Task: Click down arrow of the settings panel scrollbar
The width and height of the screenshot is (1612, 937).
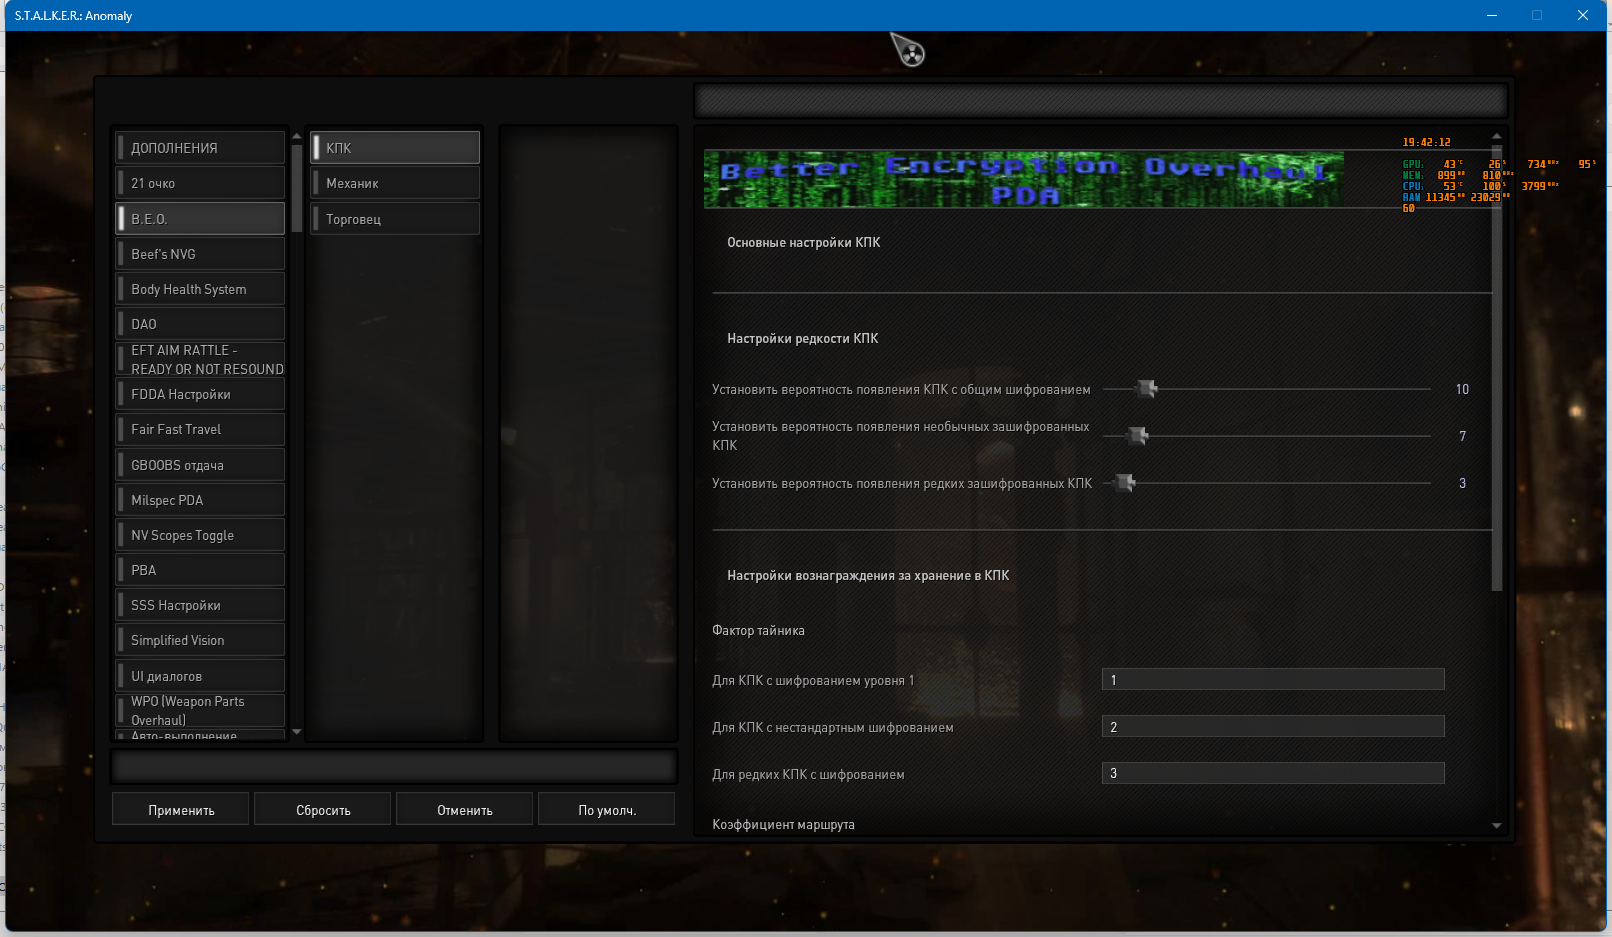Action: (1497, 826)
